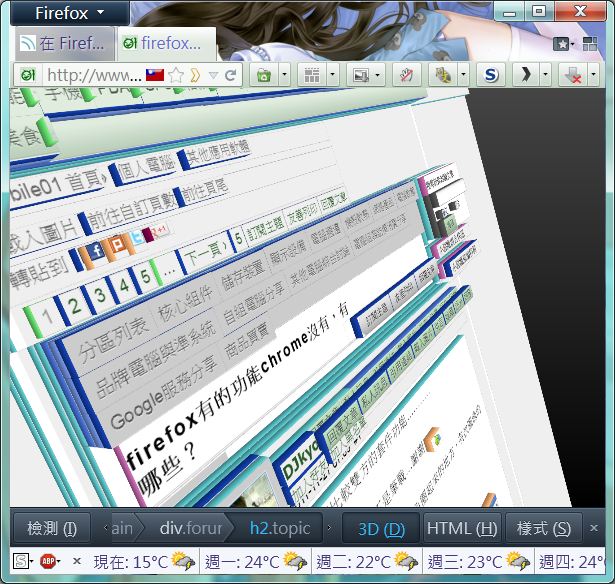Screen dimensions: 615x584
Task: Click the black right-chevron toolbar icon
Action: [526, 75]
